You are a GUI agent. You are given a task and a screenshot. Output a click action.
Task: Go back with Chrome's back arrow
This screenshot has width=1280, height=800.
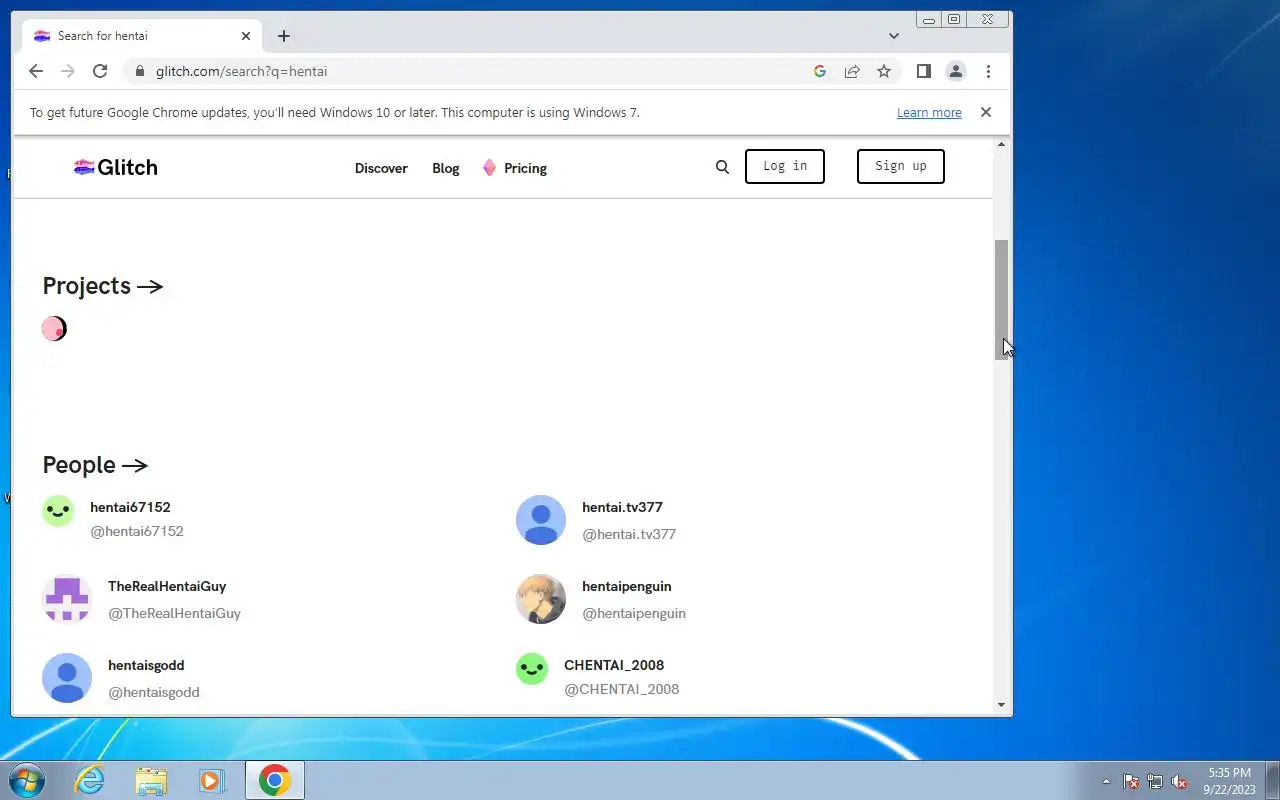36,71
